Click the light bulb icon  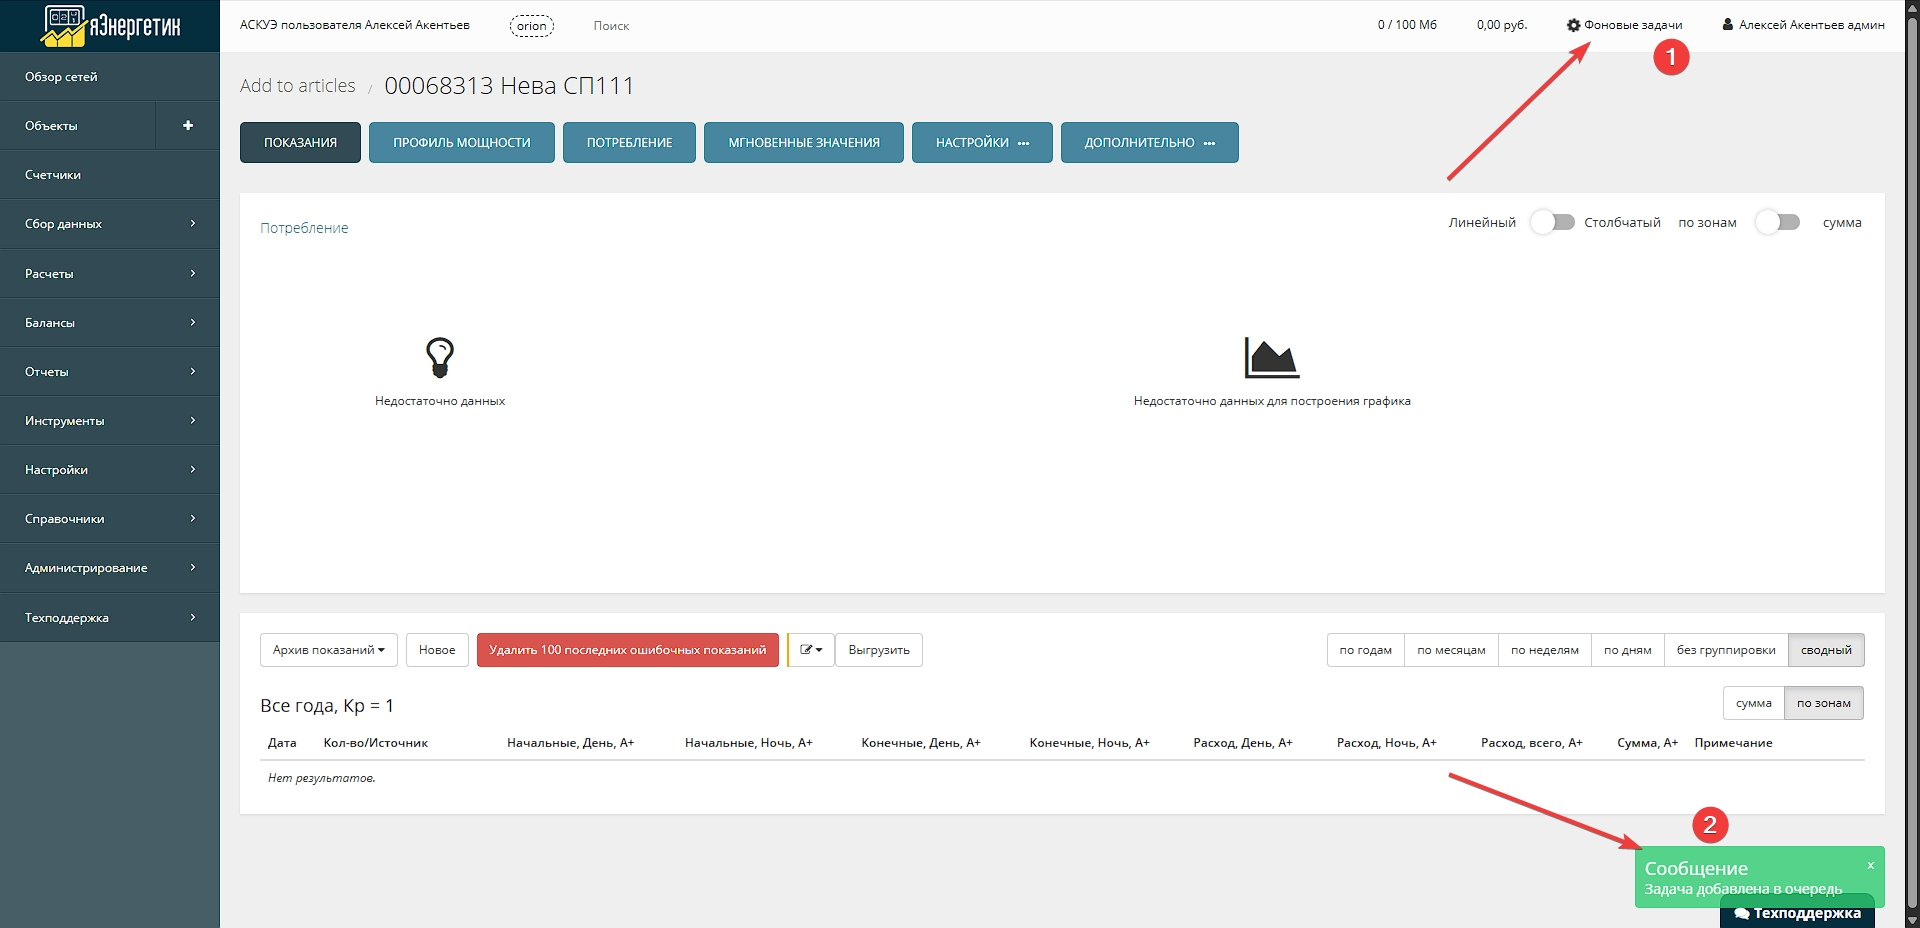(x=440, y=357)
